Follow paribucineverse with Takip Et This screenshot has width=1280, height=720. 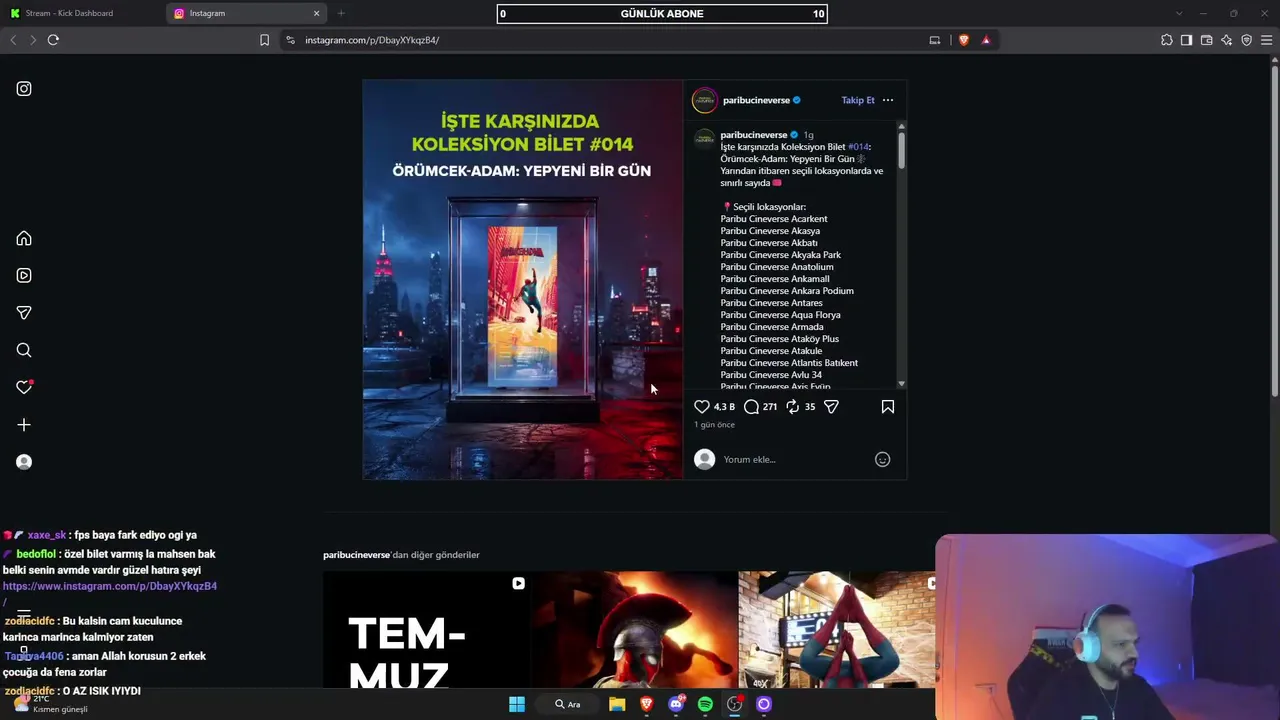pos(858,100)
